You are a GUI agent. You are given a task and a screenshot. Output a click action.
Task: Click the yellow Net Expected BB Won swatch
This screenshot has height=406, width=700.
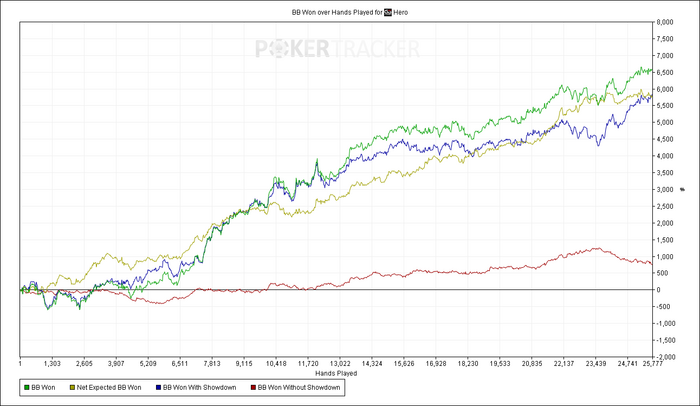72,388
